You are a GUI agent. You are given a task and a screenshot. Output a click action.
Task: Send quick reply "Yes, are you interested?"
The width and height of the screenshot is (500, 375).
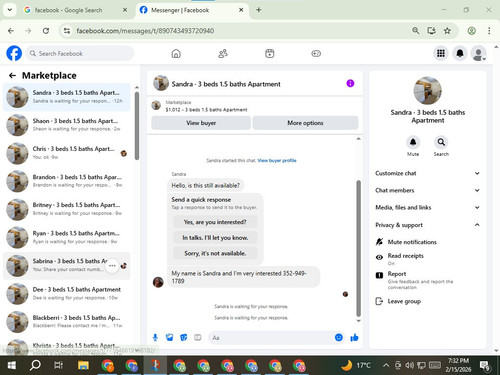click(x=215, y=222)
